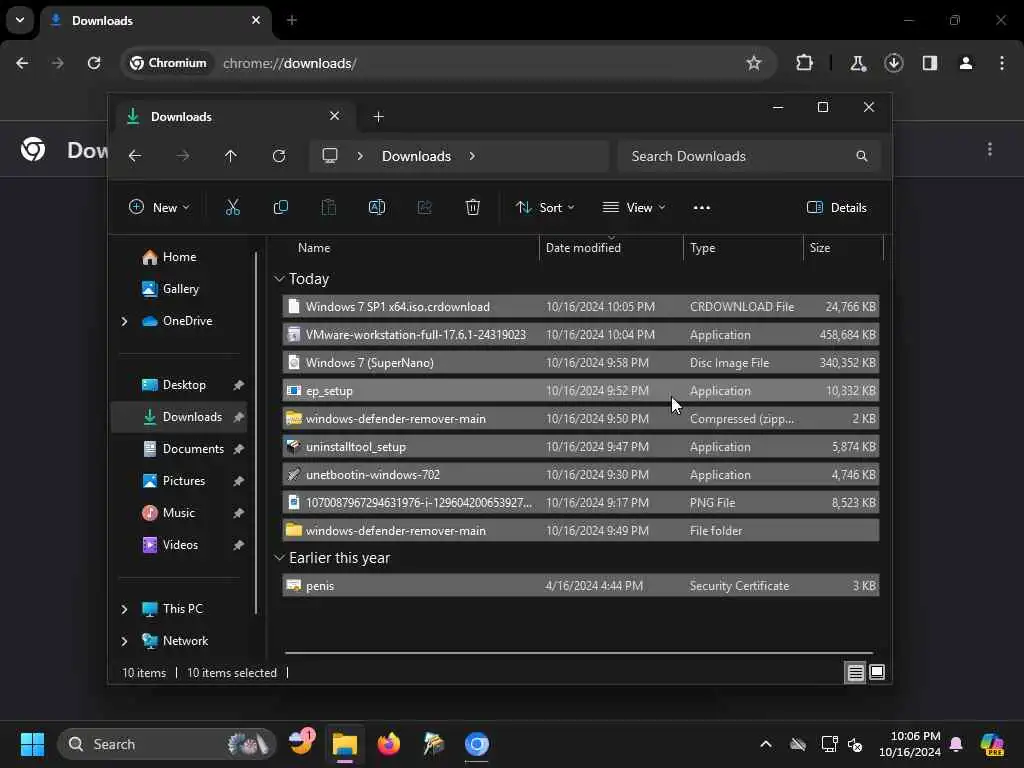This screenshot has height=768, width=1024.
Task: Open the View dropdown
Action: [633, 208]
